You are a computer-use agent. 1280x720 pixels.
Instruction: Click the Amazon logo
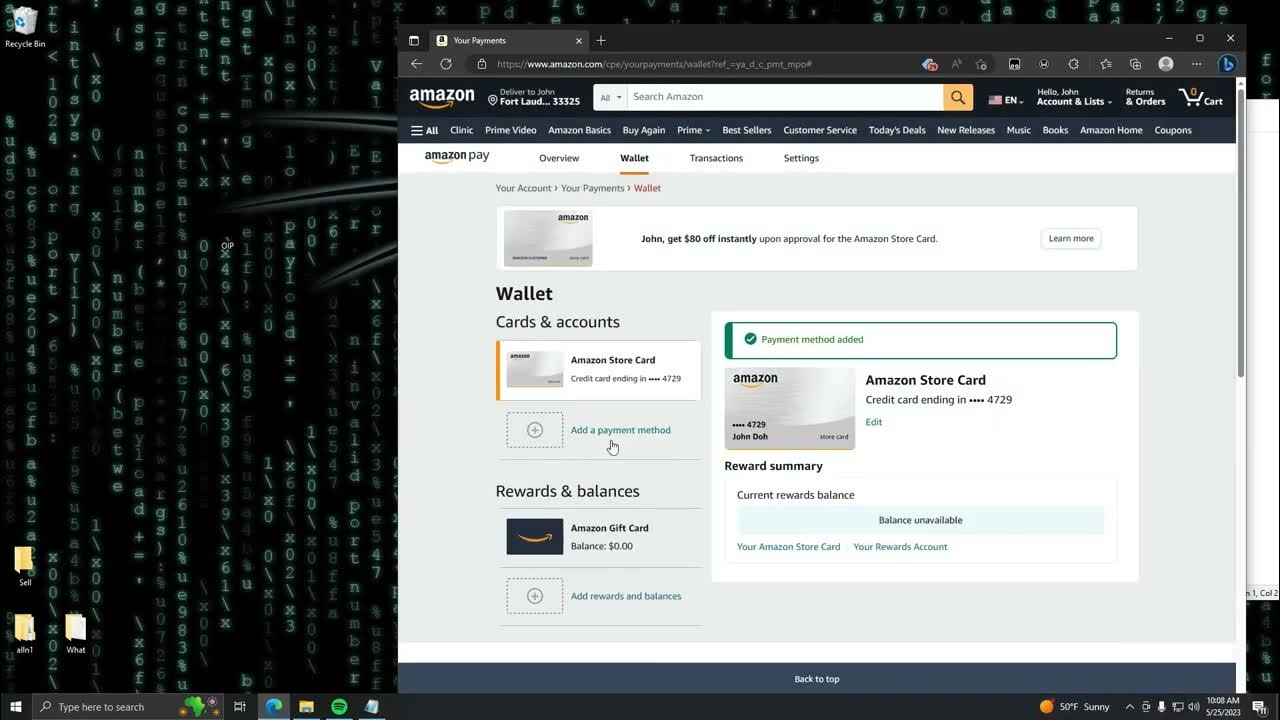tap(442, 98)
